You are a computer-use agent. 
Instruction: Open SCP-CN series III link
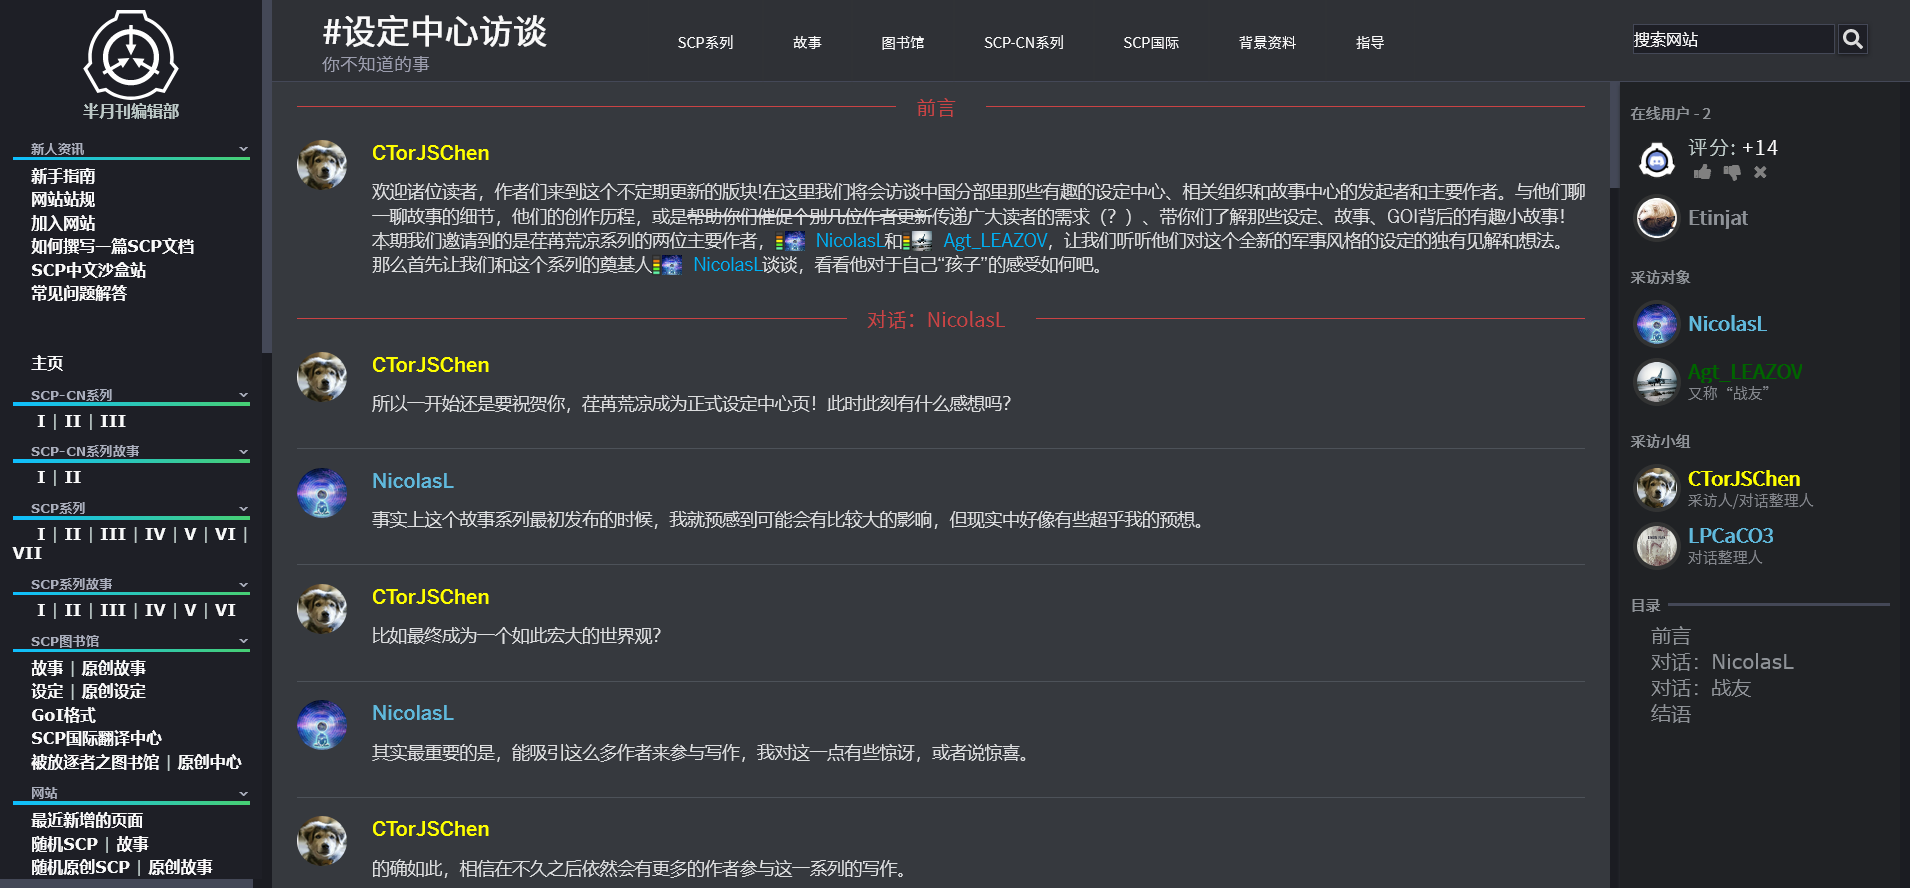(113, 421)
